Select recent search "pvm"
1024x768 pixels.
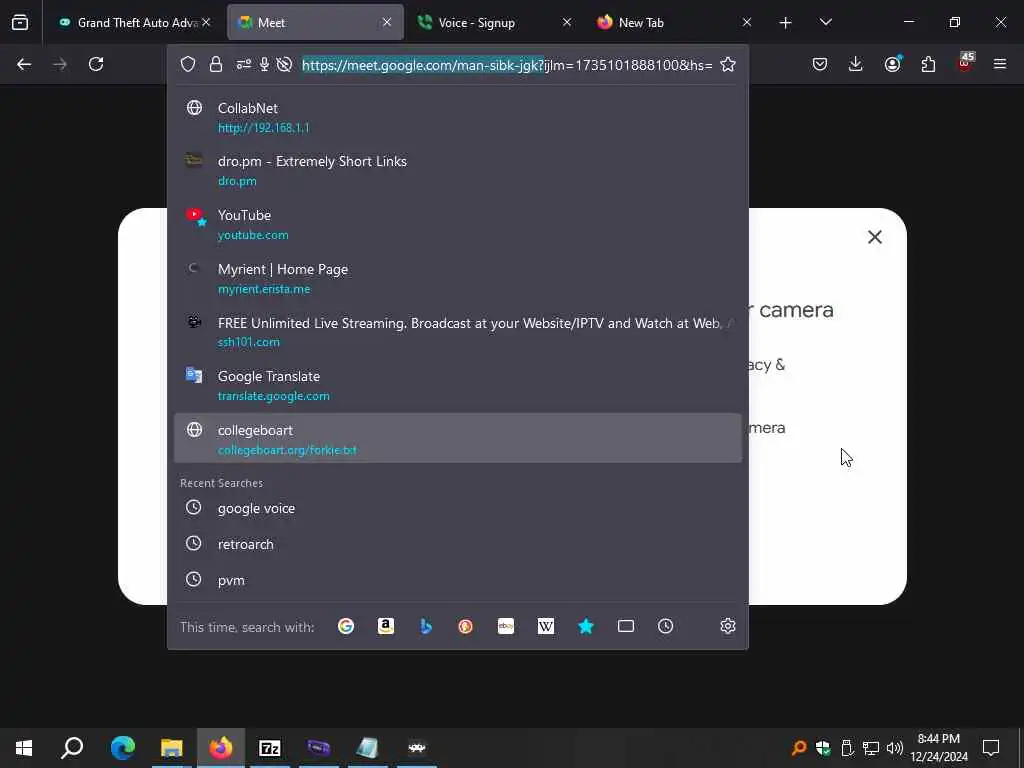(457, 579)
